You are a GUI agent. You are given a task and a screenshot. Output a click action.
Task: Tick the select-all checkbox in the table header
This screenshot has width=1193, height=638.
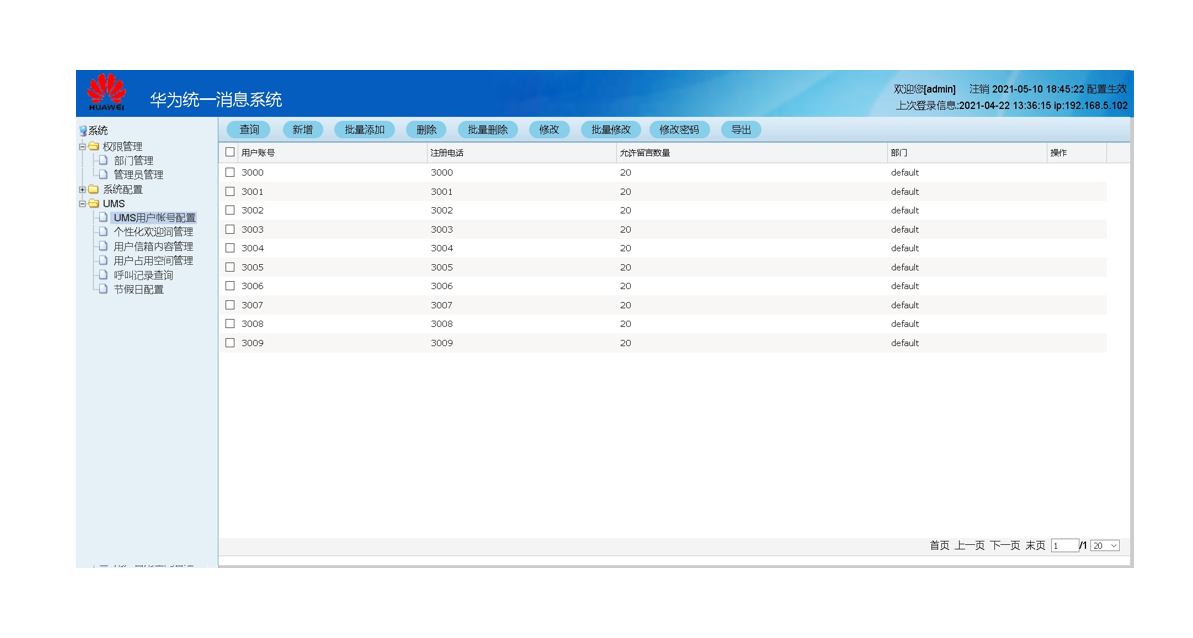pos(230,153)
